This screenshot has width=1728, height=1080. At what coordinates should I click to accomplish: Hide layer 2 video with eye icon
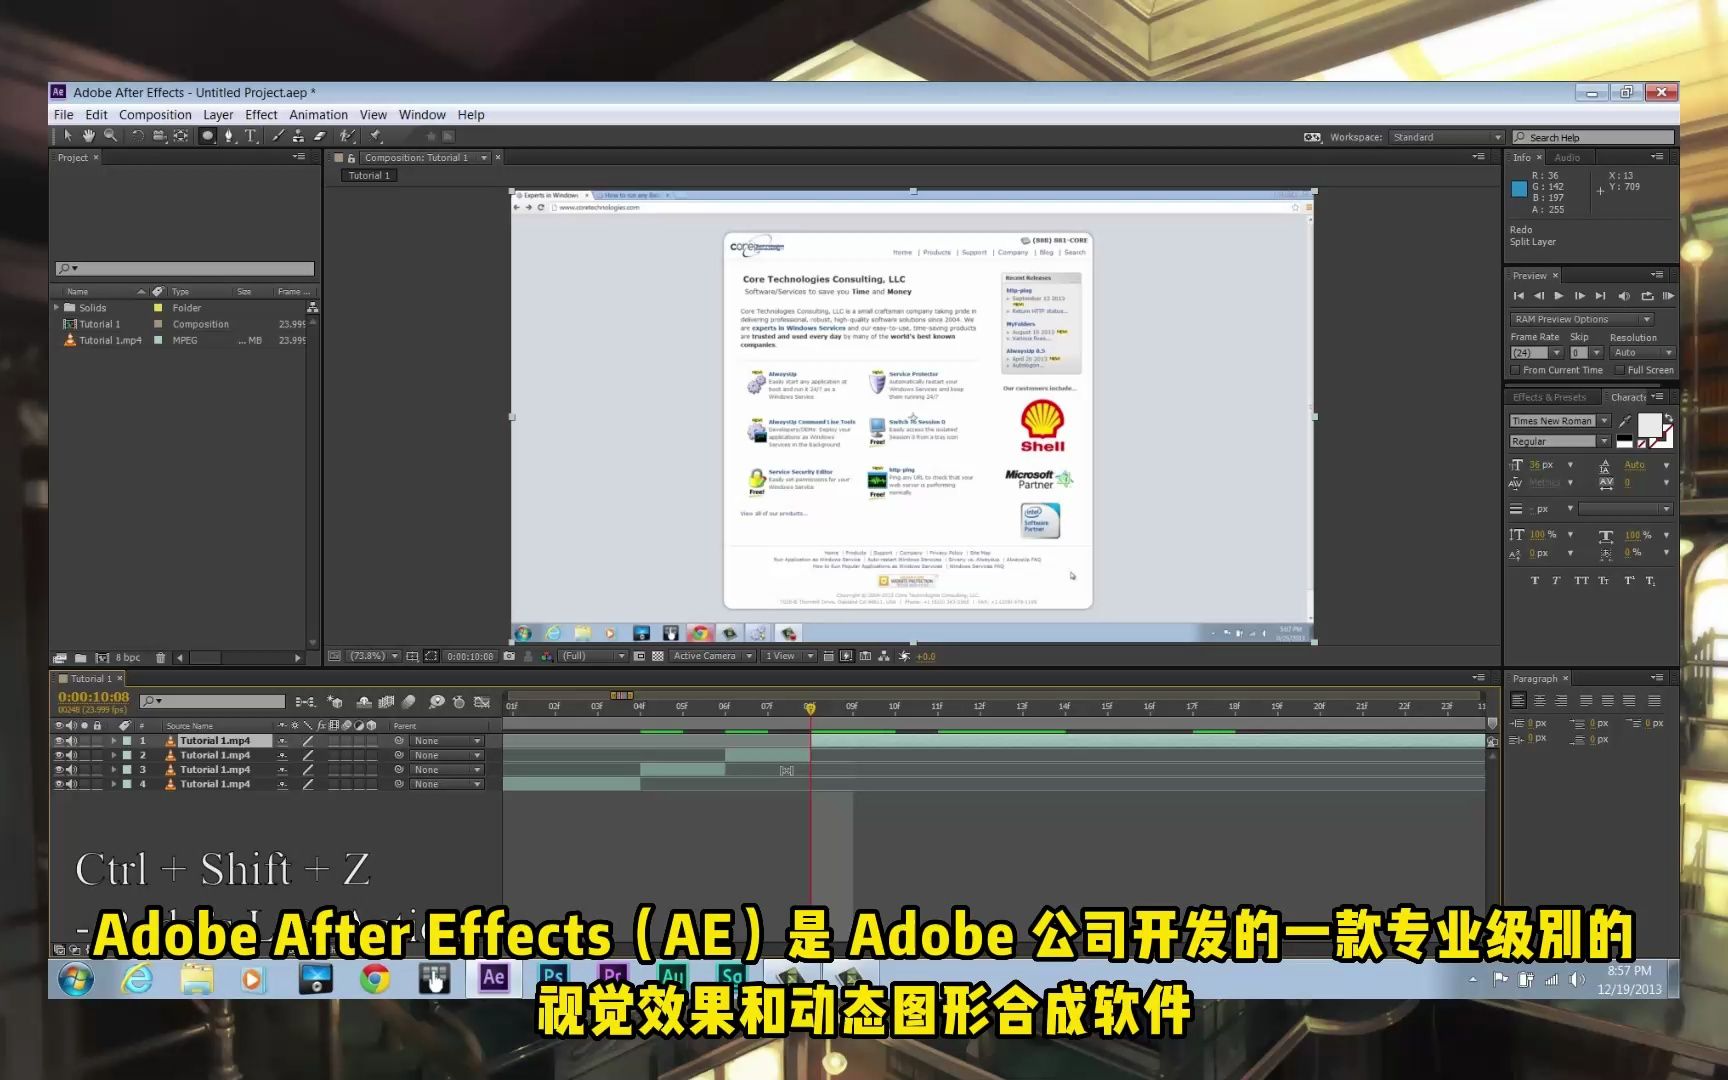coord(58,755)
